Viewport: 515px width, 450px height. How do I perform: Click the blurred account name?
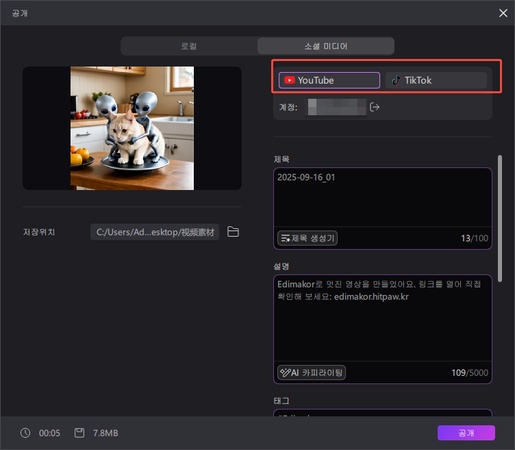(337, 107)
